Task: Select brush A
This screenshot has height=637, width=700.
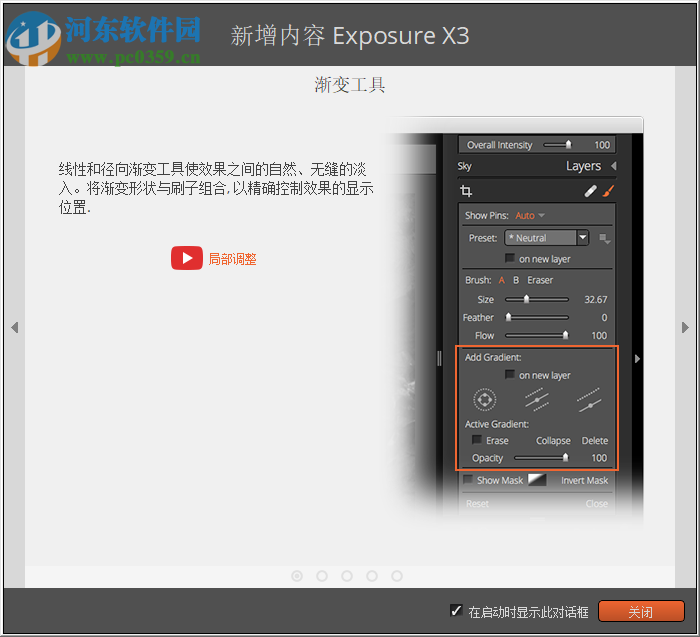Action: (502, 280)
